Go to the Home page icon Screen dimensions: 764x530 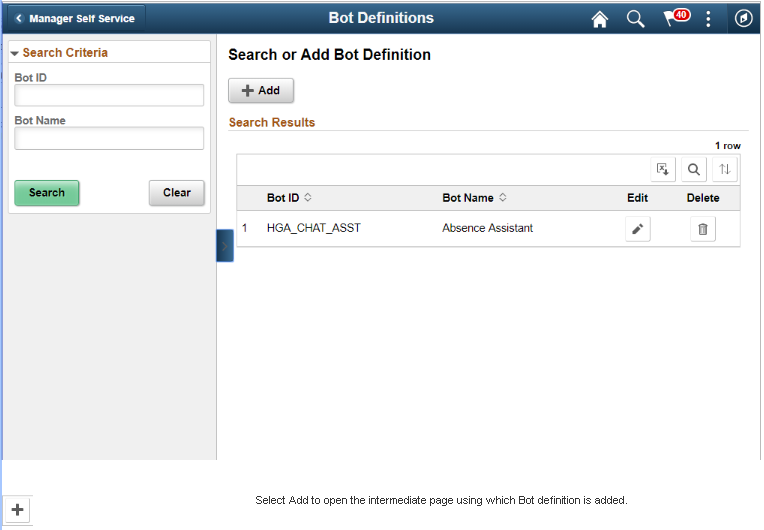tap(600, 19)
